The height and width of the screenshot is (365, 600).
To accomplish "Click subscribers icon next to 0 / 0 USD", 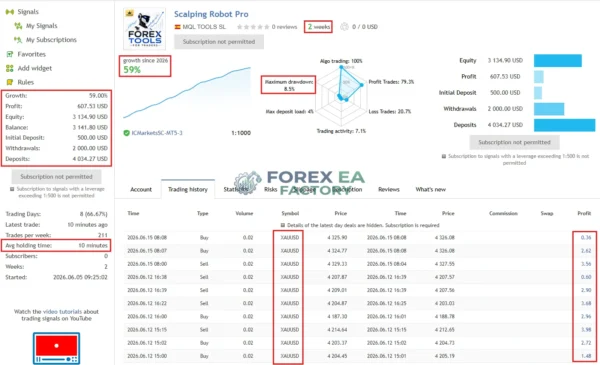I will (344, 27).
